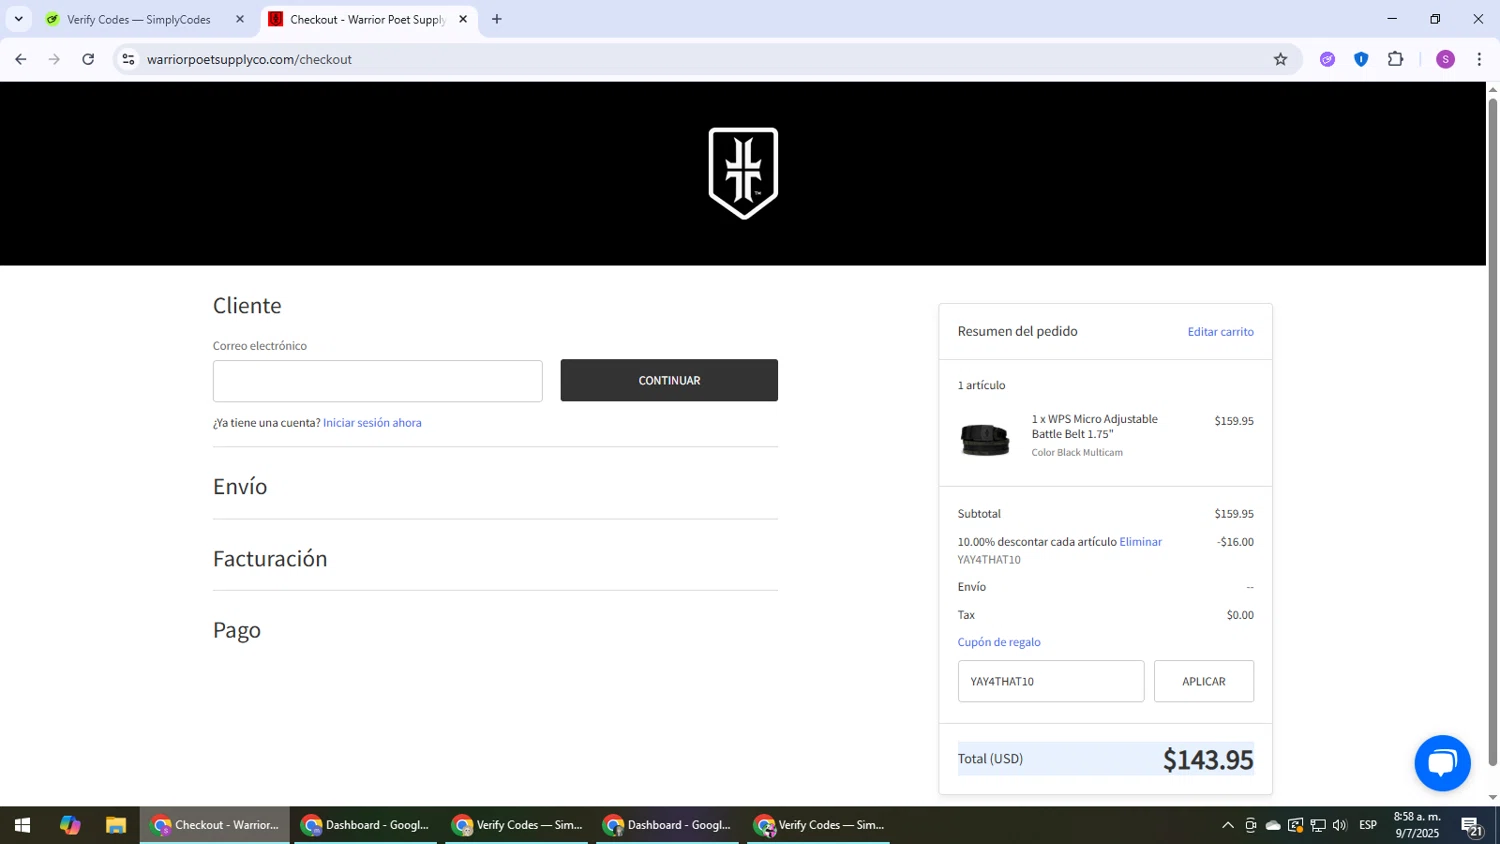Click the Total $143.95 amount
1500x844 pixels.
[1207, 759]
